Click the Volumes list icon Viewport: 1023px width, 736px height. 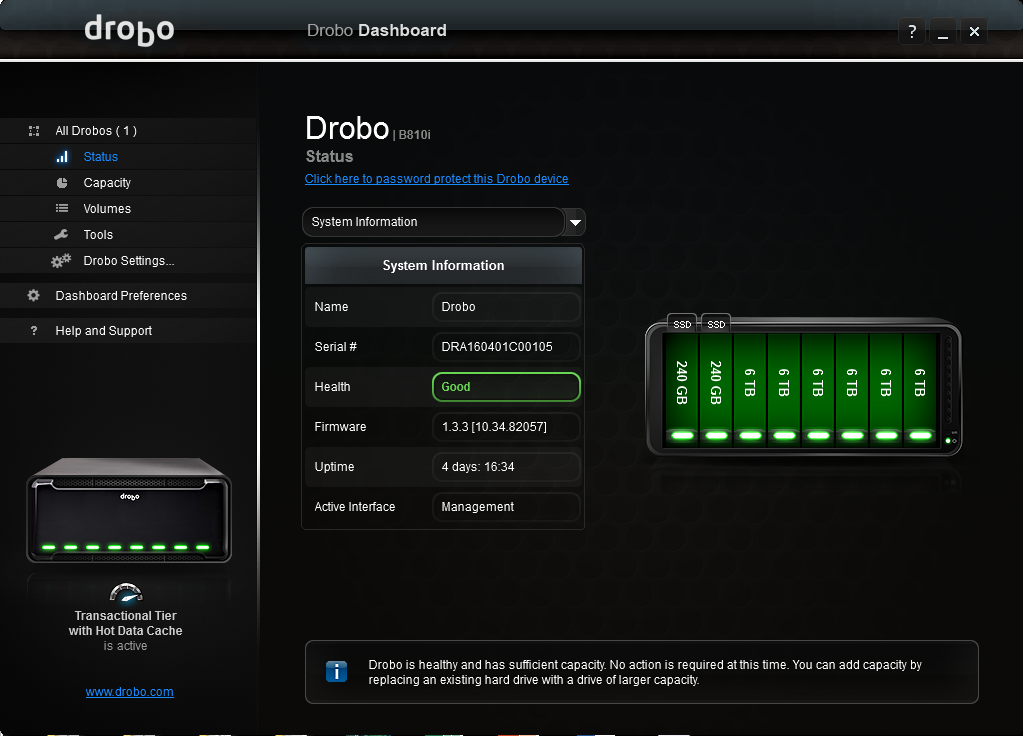click(62, 208)
